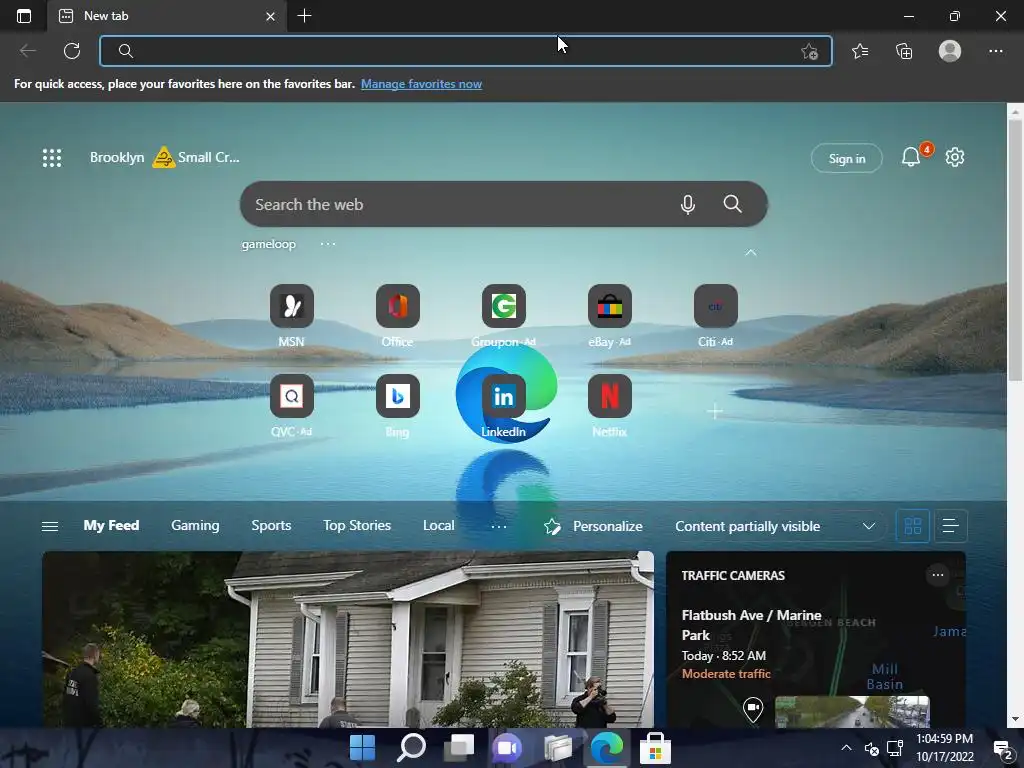Open the house news story image

tap(348, 639)
